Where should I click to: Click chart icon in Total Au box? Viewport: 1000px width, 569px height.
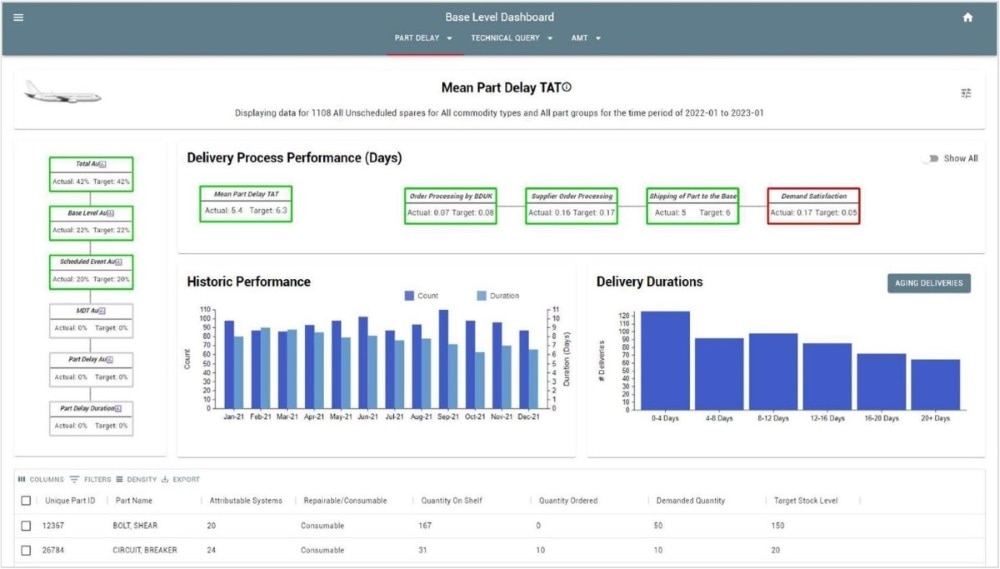click(x=103, y=165)
